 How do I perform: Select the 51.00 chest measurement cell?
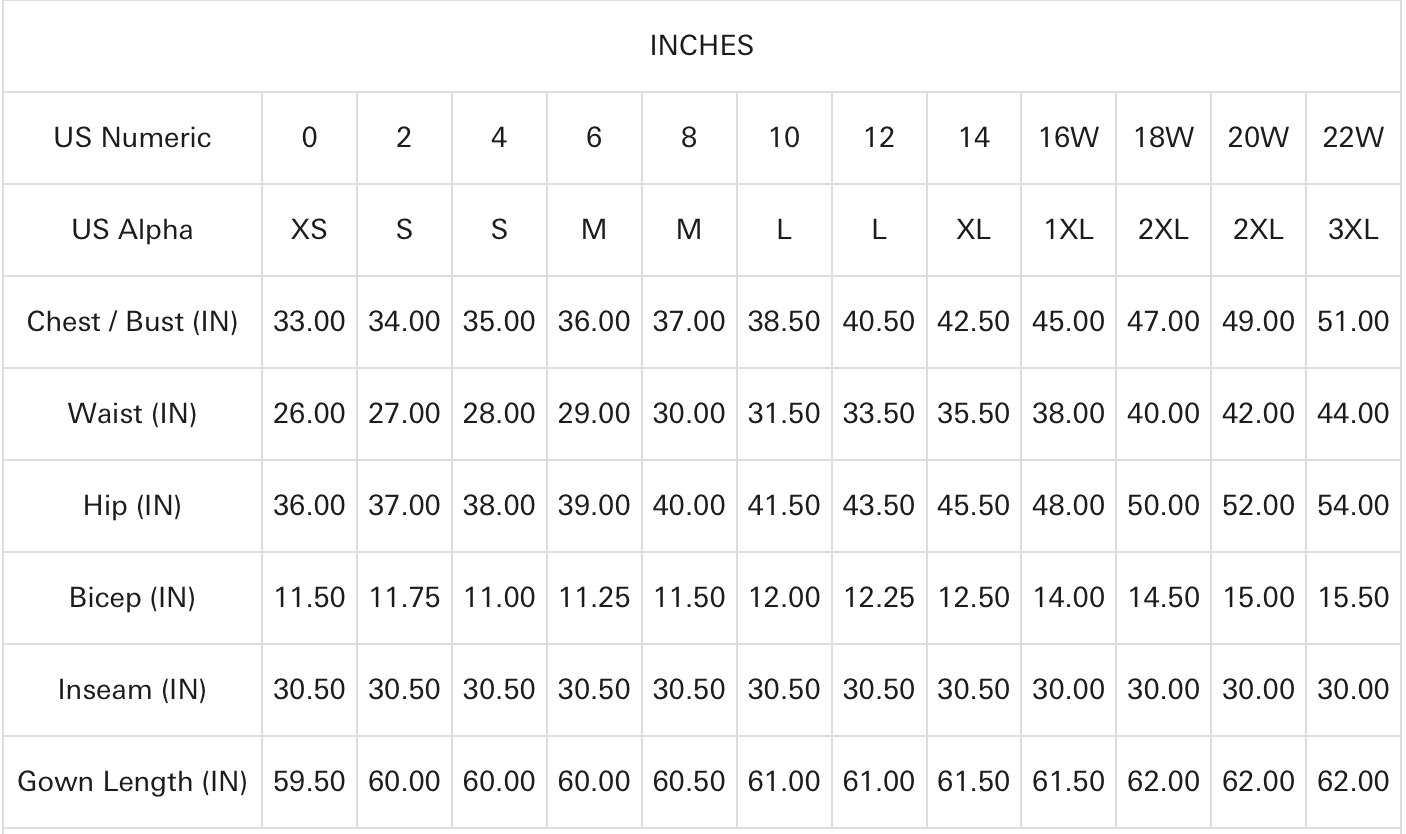coord(1353,322)
